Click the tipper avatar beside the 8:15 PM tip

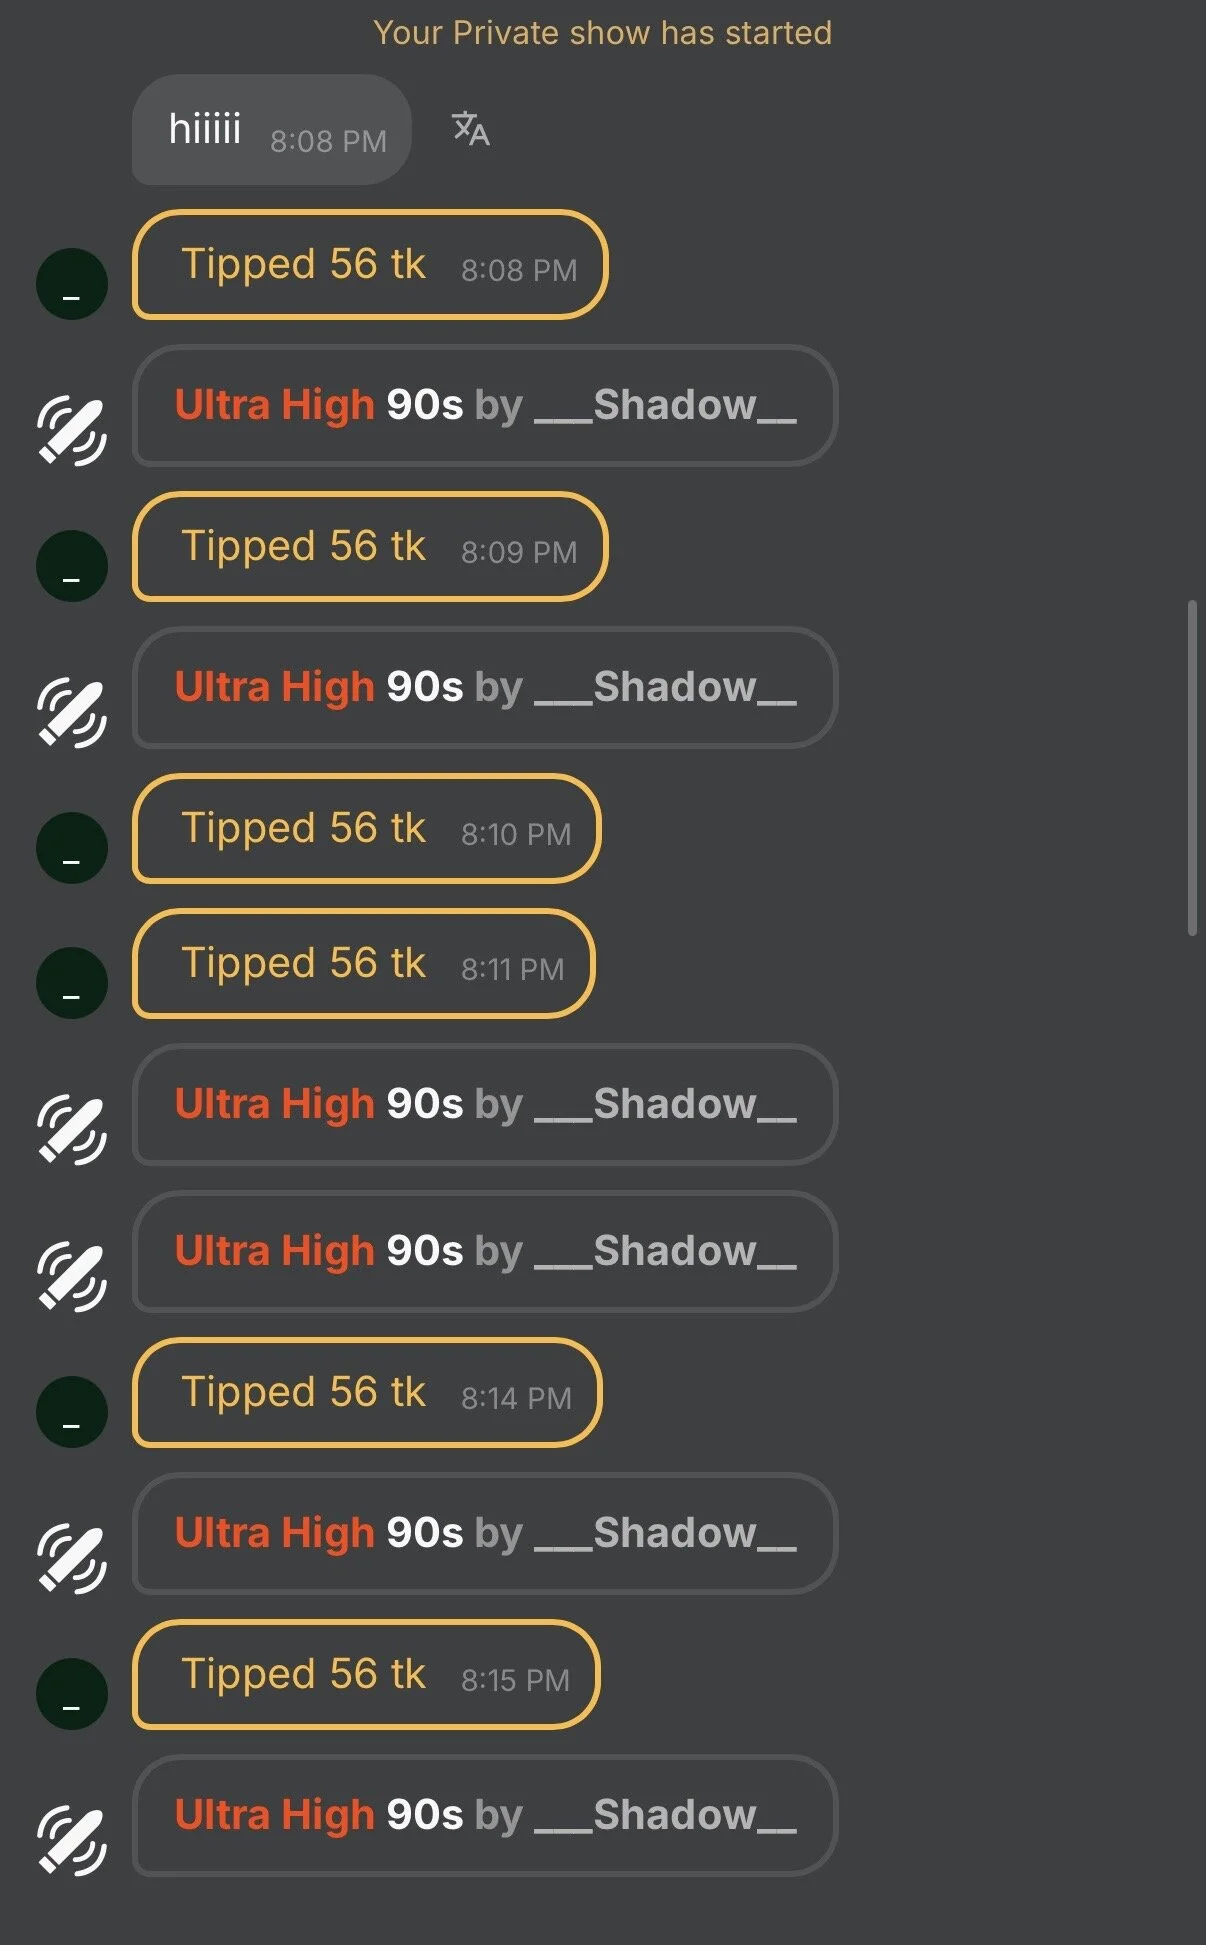point(72,1694)
